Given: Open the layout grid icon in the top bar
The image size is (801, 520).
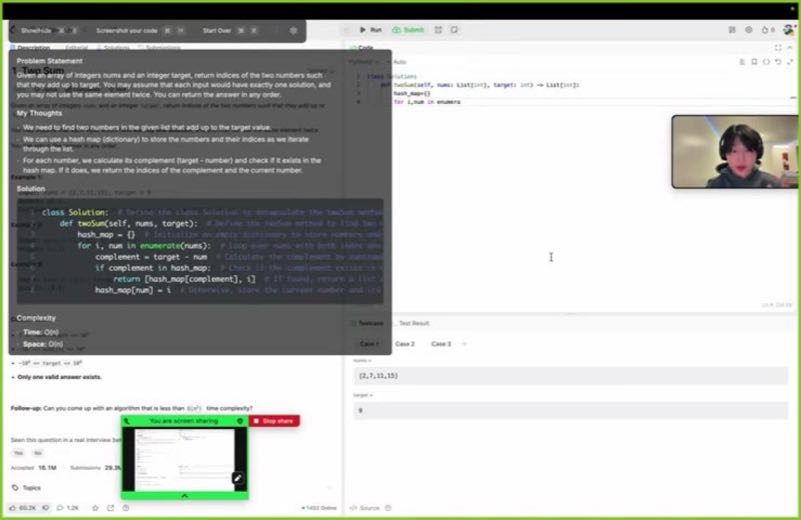Looking at the screenshot, I should 732,30.
